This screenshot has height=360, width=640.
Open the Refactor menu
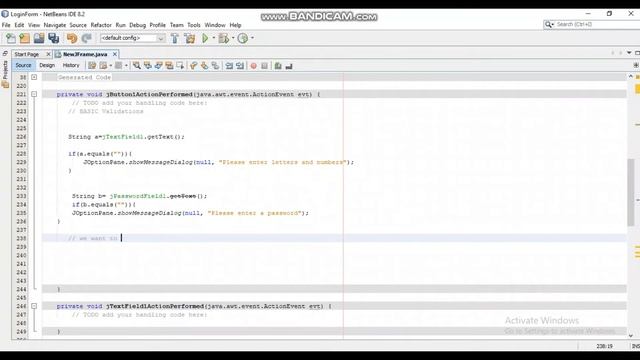(x=101, y=25)
